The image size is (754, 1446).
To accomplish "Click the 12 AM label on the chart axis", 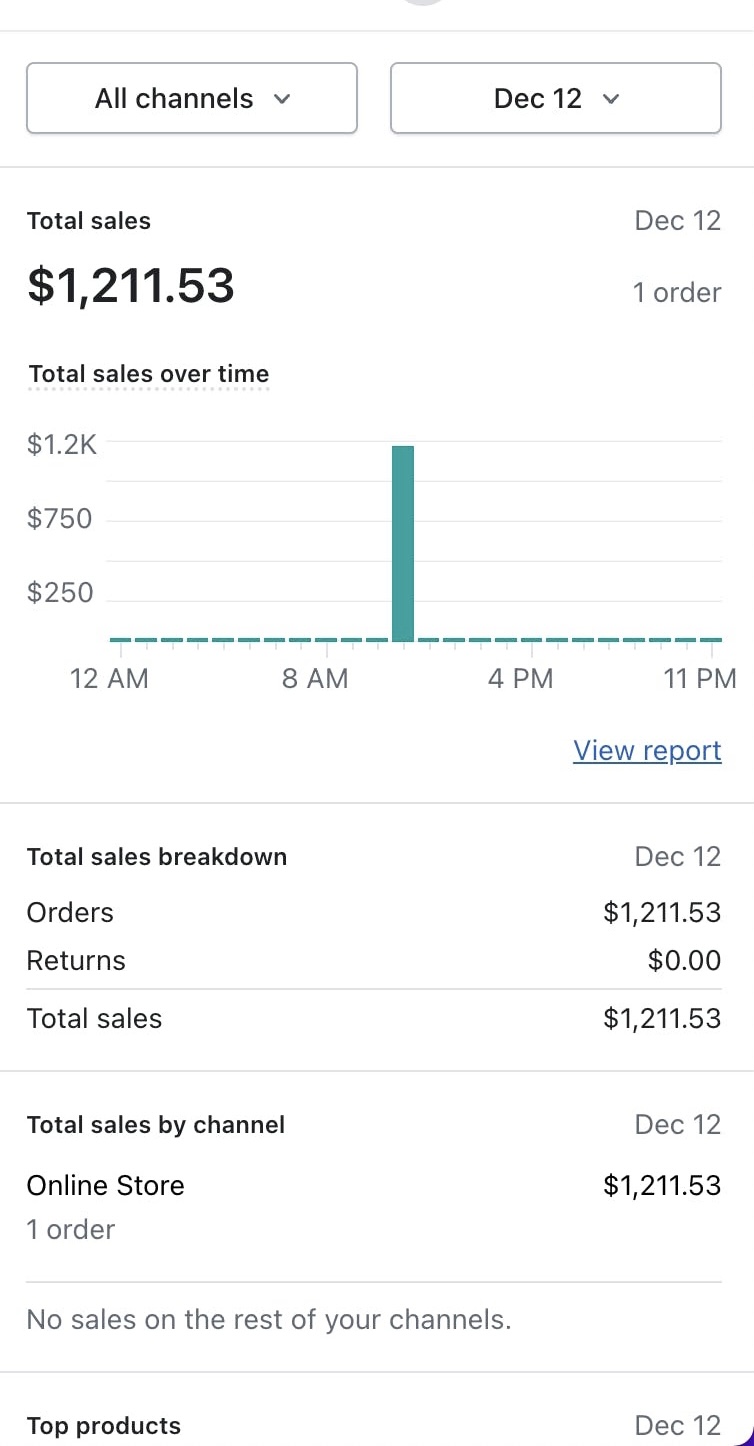I will 109,679.
